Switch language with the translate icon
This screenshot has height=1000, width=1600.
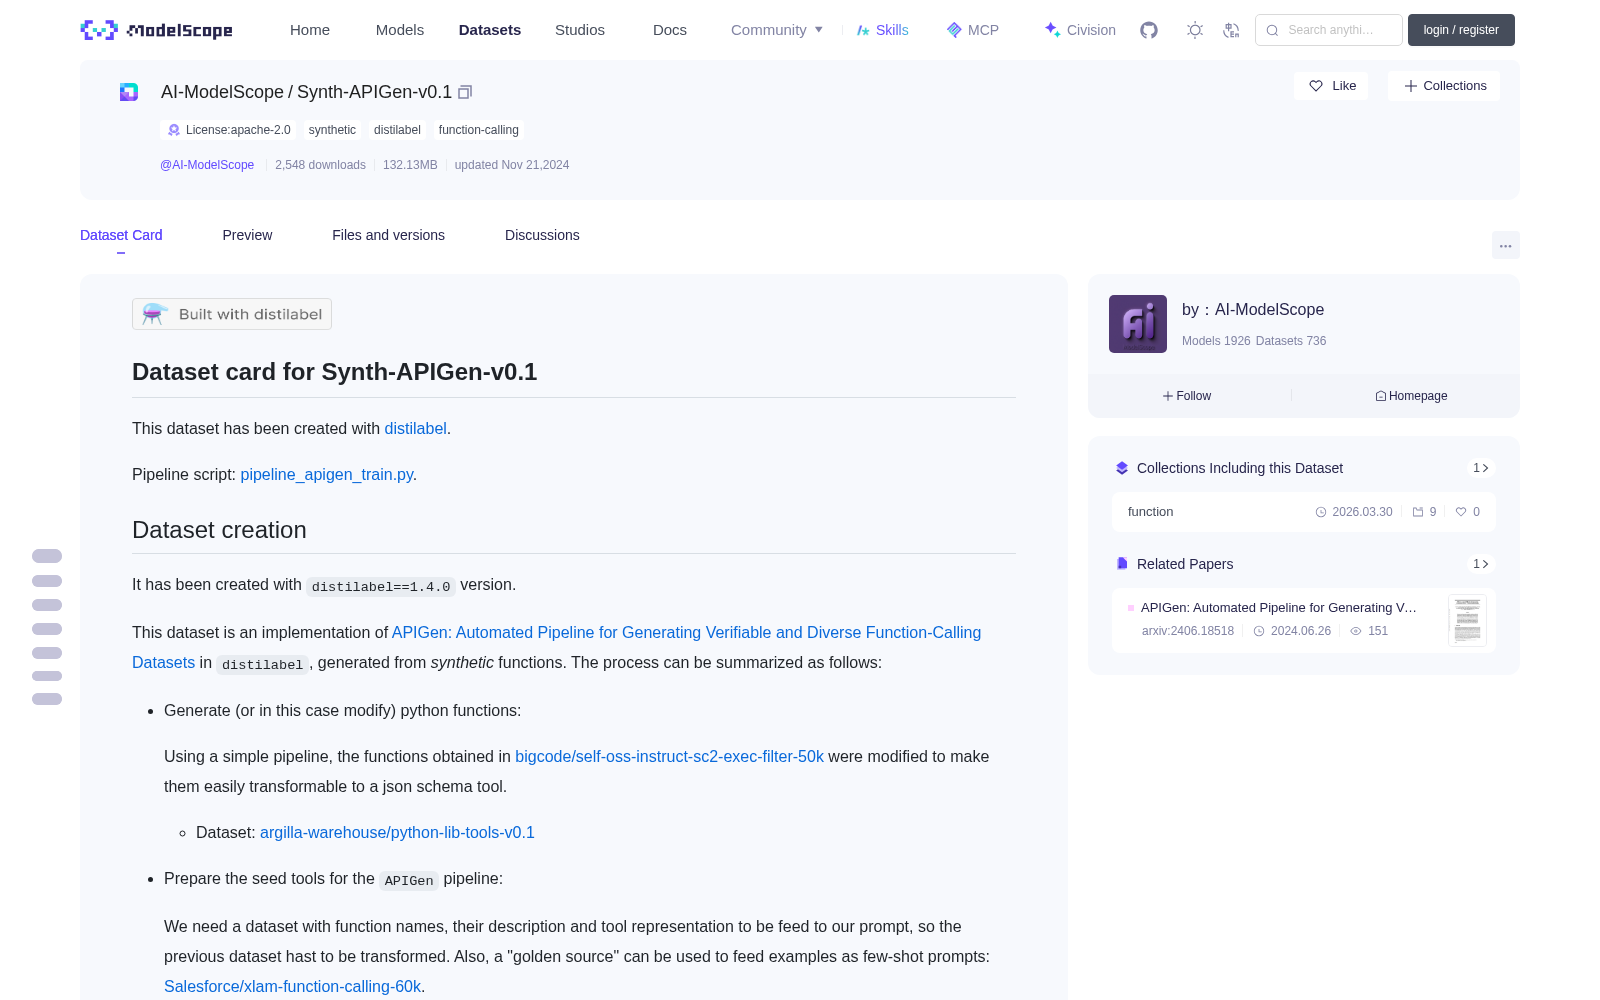[1231, 30]
